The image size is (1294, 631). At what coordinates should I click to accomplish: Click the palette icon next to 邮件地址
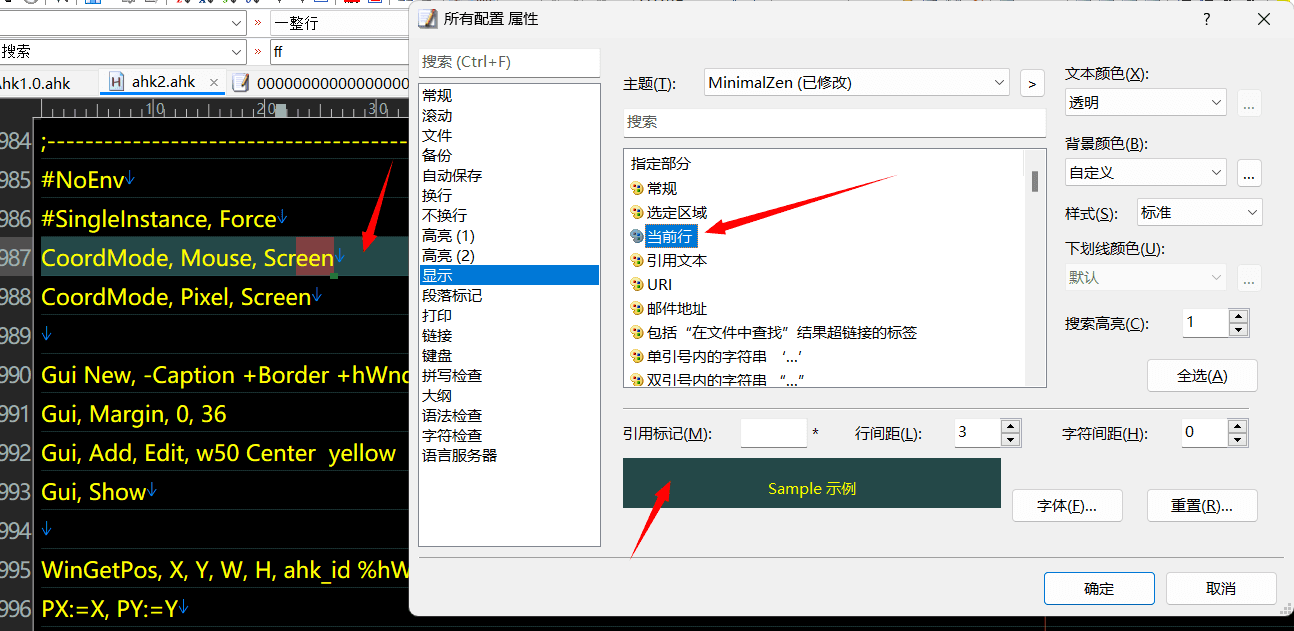click(637, 308)
